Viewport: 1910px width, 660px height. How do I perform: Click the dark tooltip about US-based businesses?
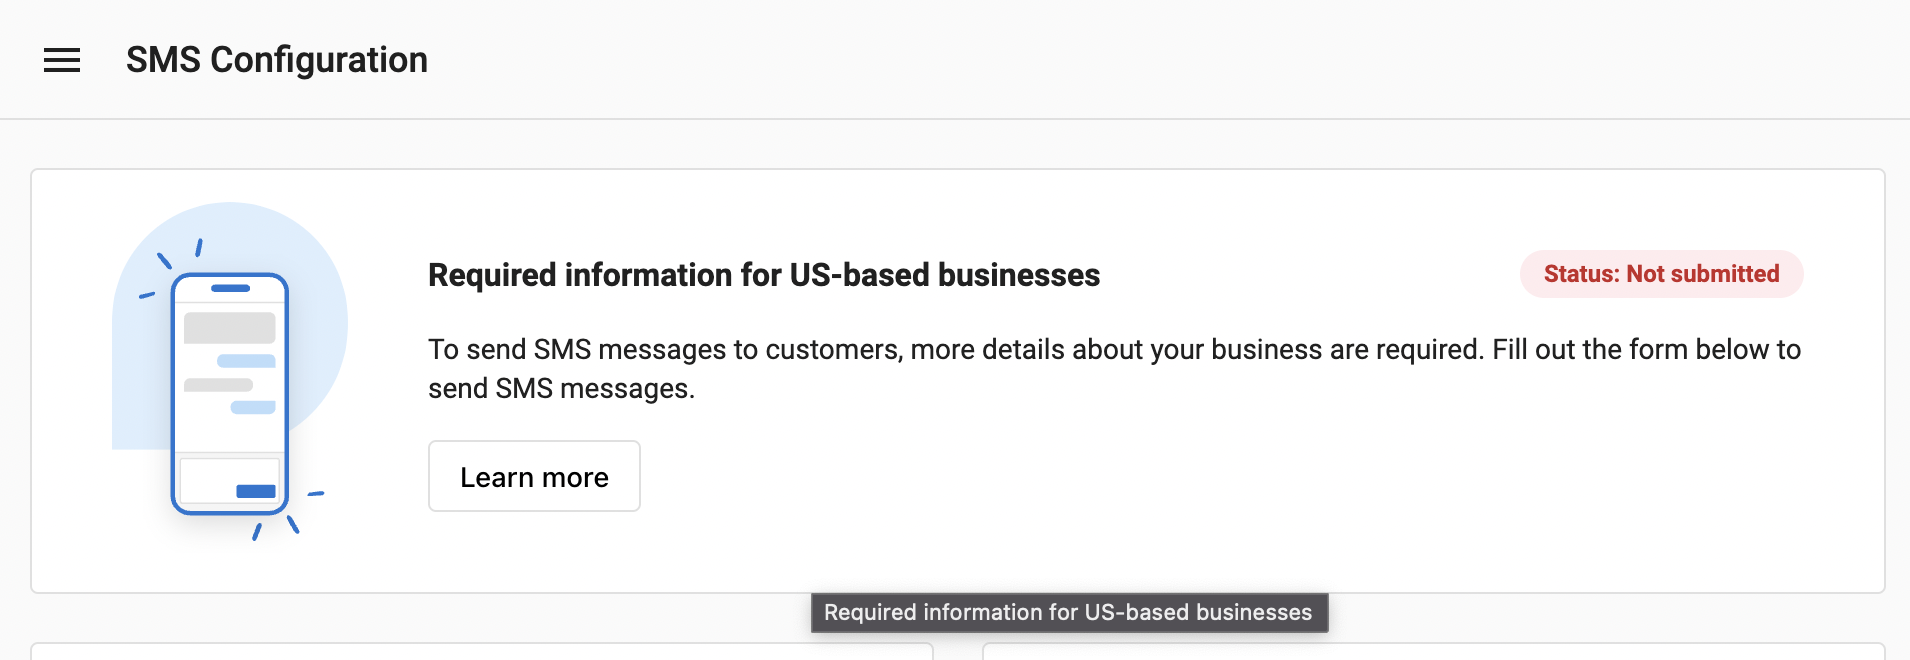1069,612
